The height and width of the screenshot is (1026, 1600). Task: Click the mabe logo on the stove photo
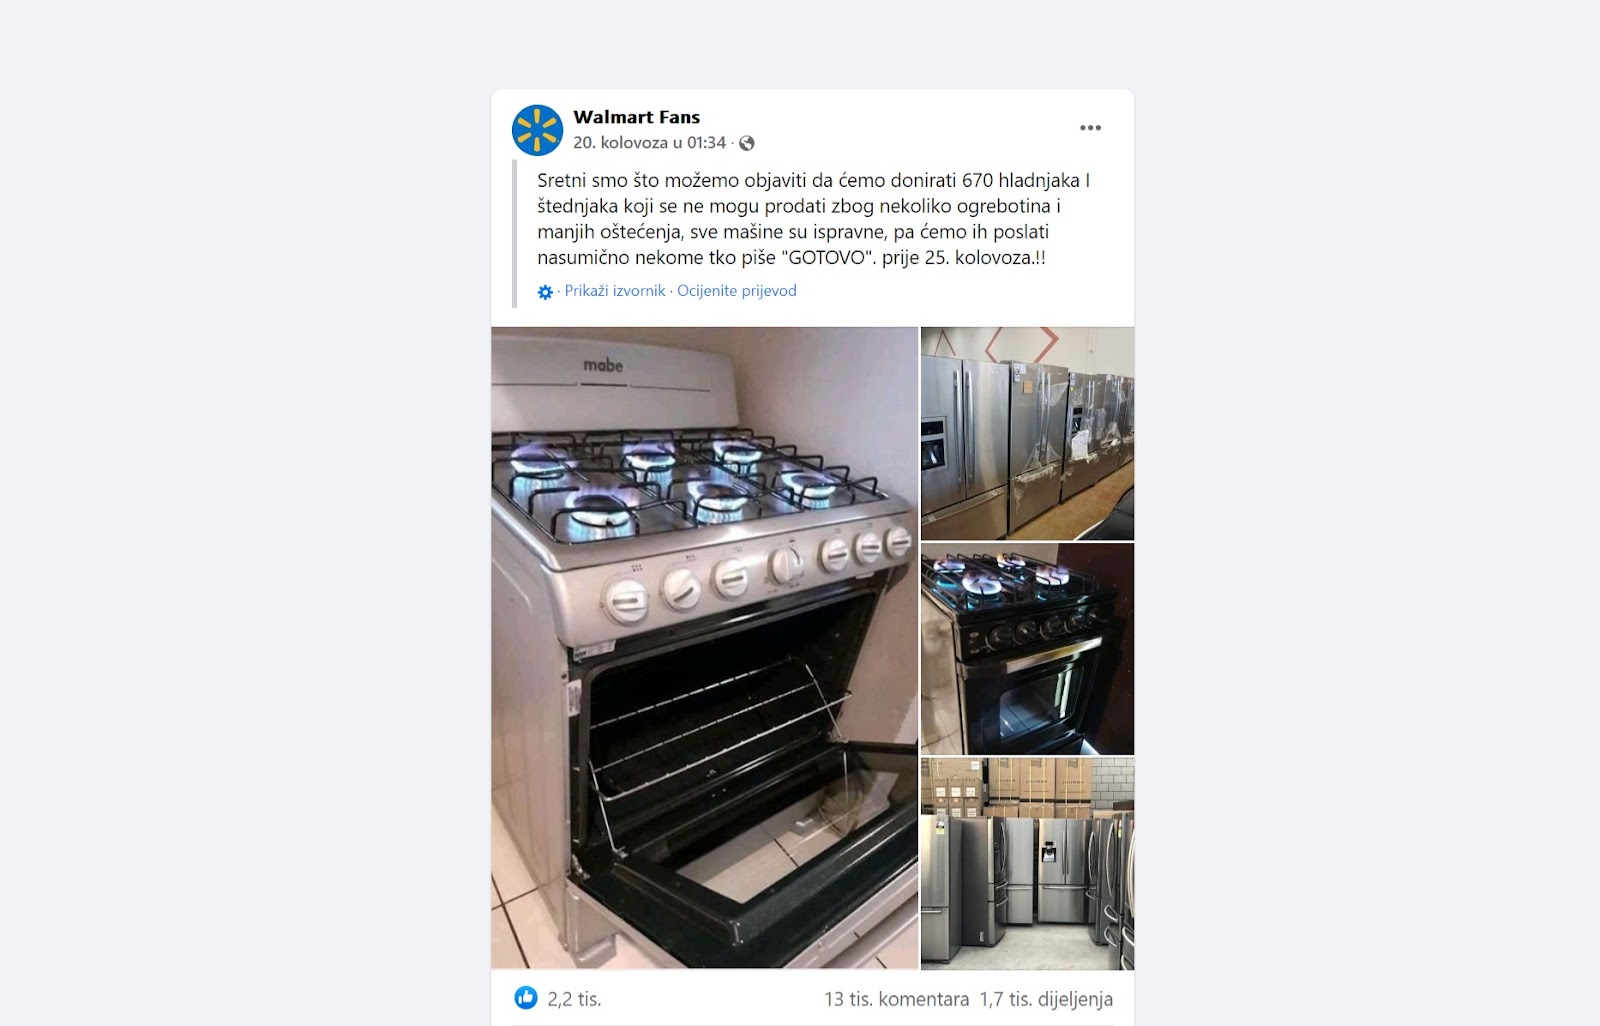click(603, 366)
